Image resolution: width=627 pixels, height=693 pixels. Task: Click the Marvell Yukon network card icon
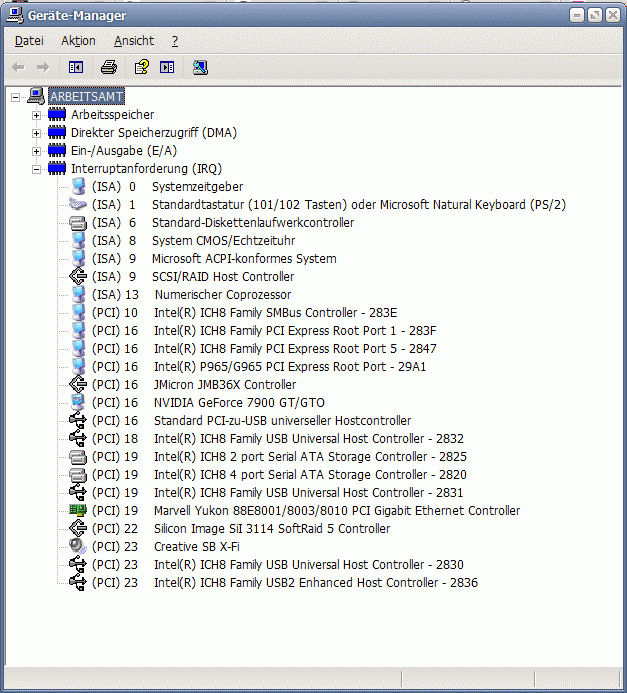pos(78,510)
